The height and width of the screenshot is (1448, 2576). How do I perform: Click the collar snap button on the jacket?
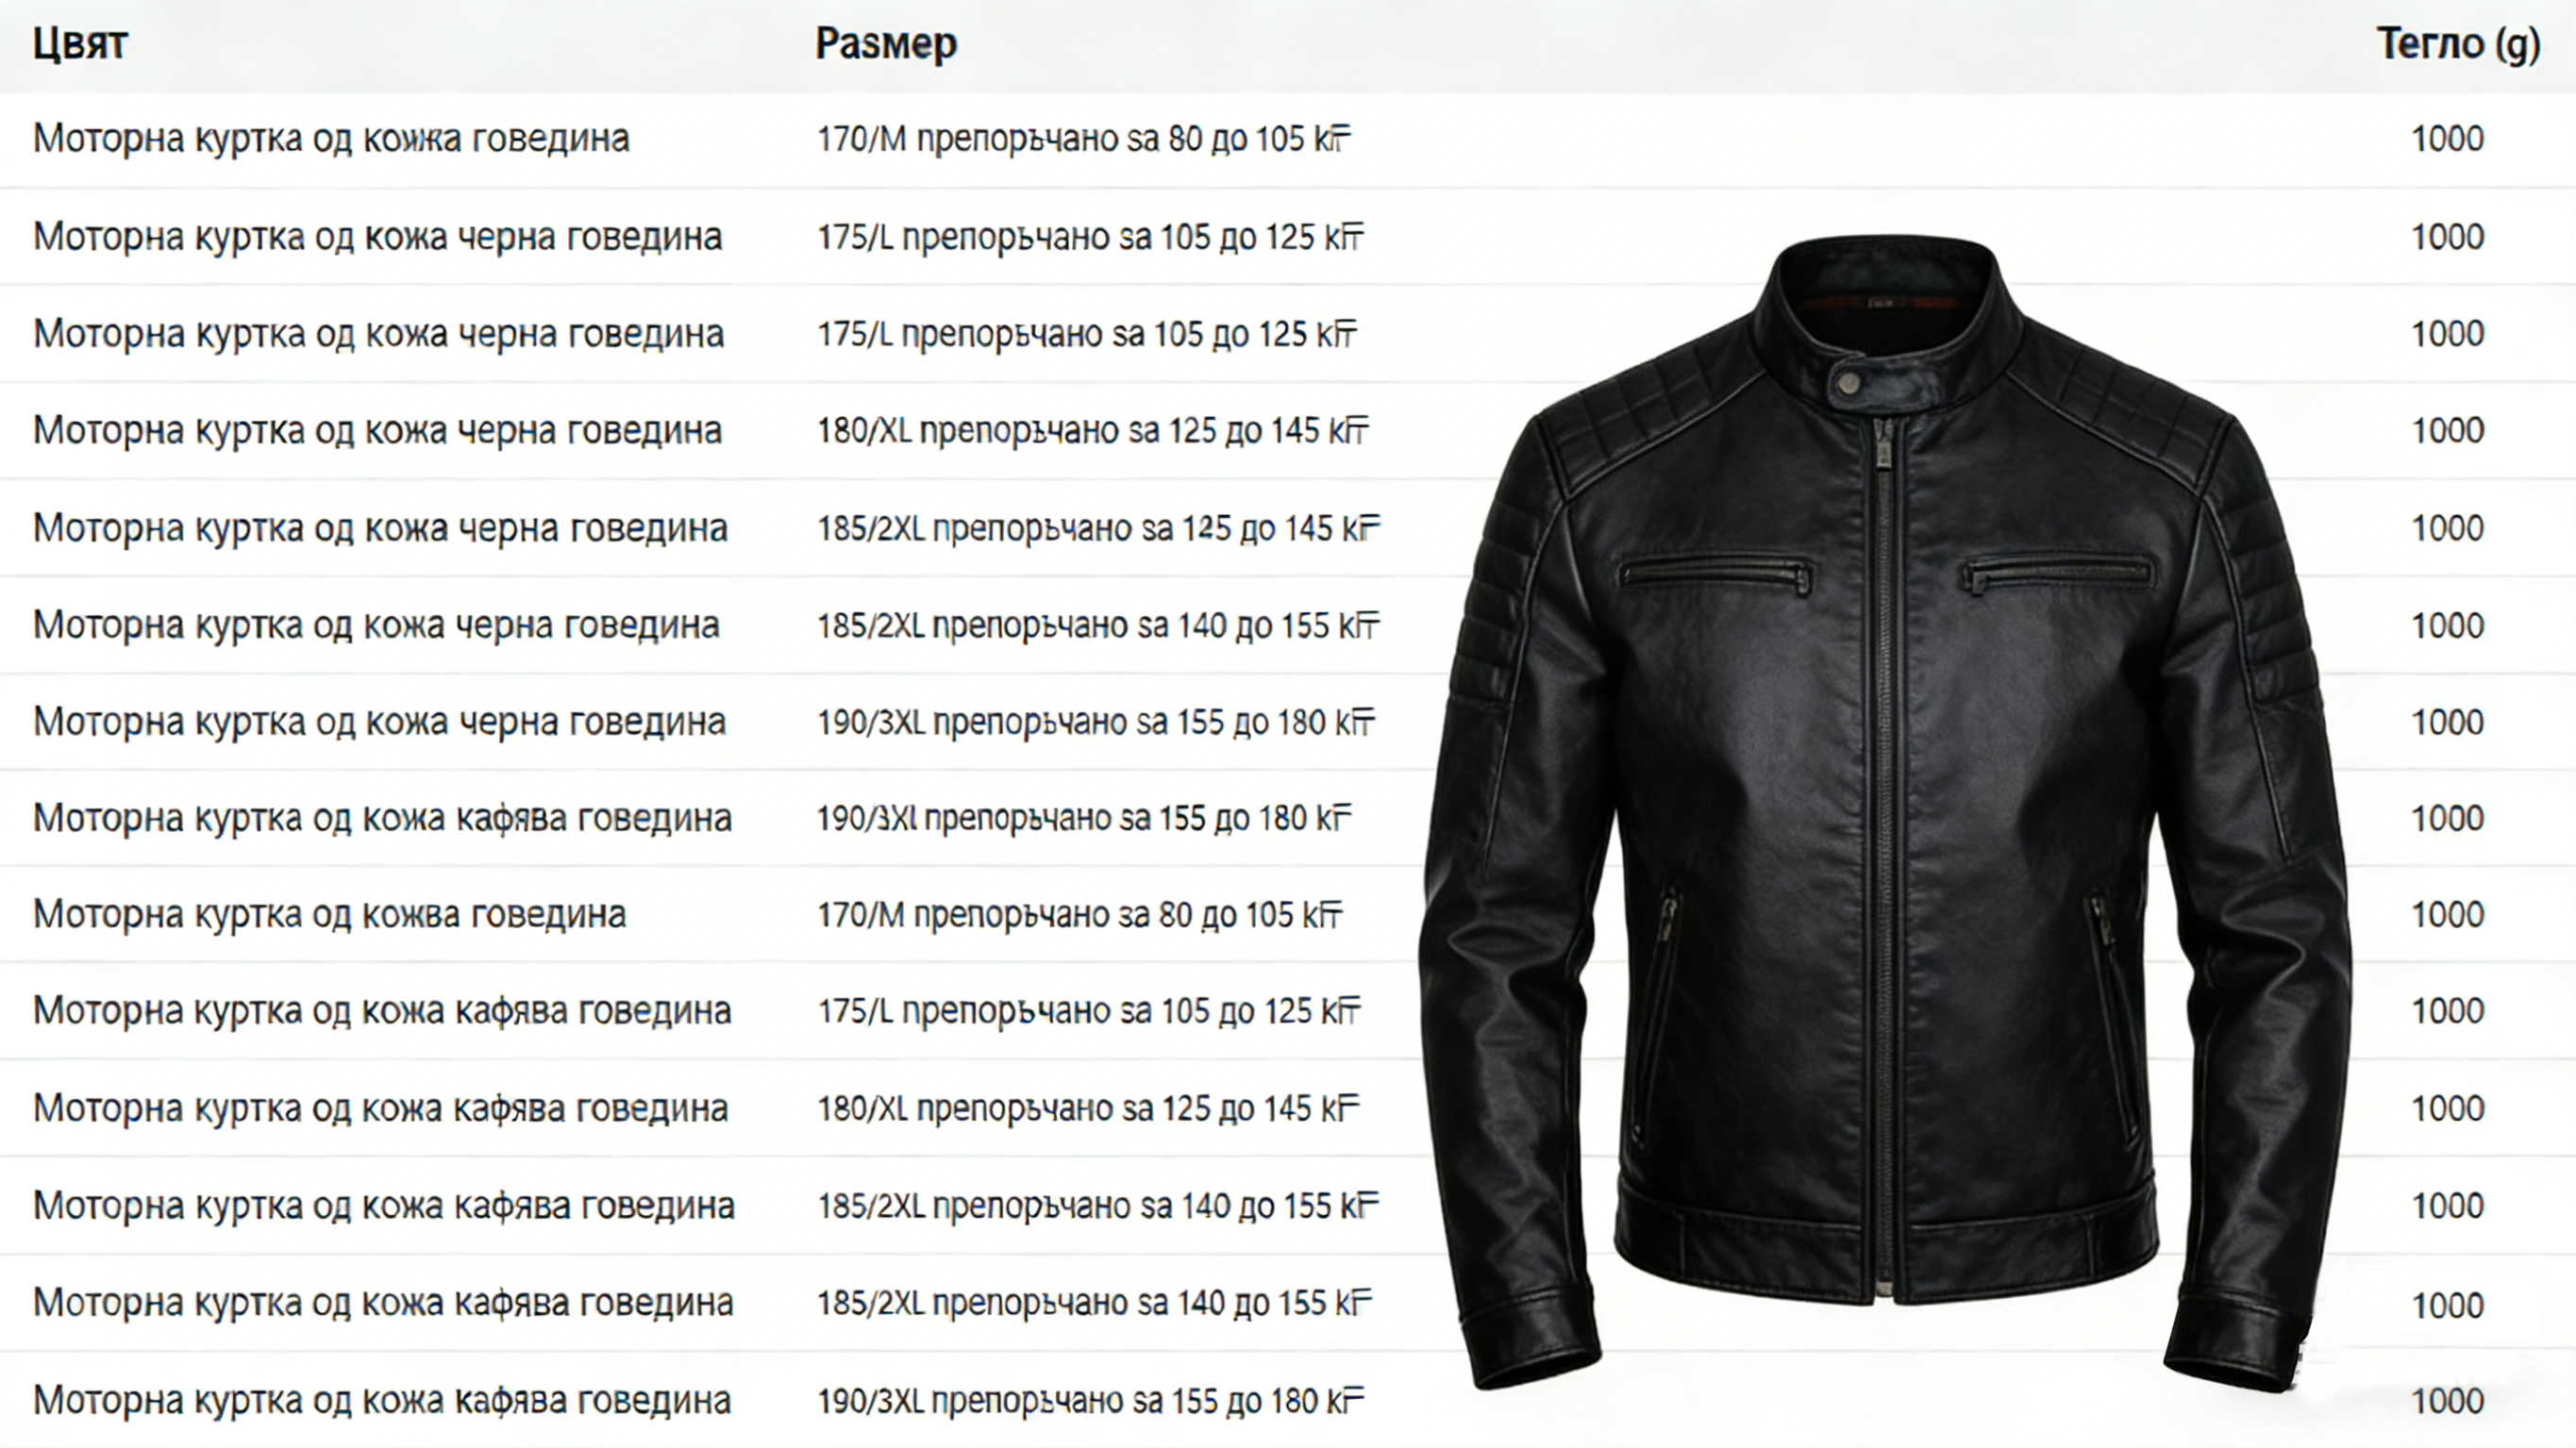pos(1849,383)
